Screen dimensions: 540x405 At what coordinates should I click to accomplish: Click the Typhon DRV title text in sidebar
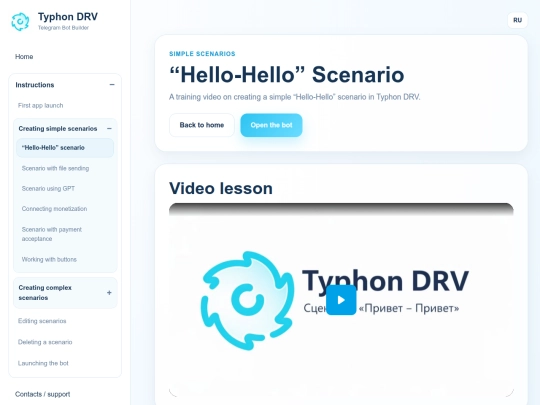coord(68,17)
